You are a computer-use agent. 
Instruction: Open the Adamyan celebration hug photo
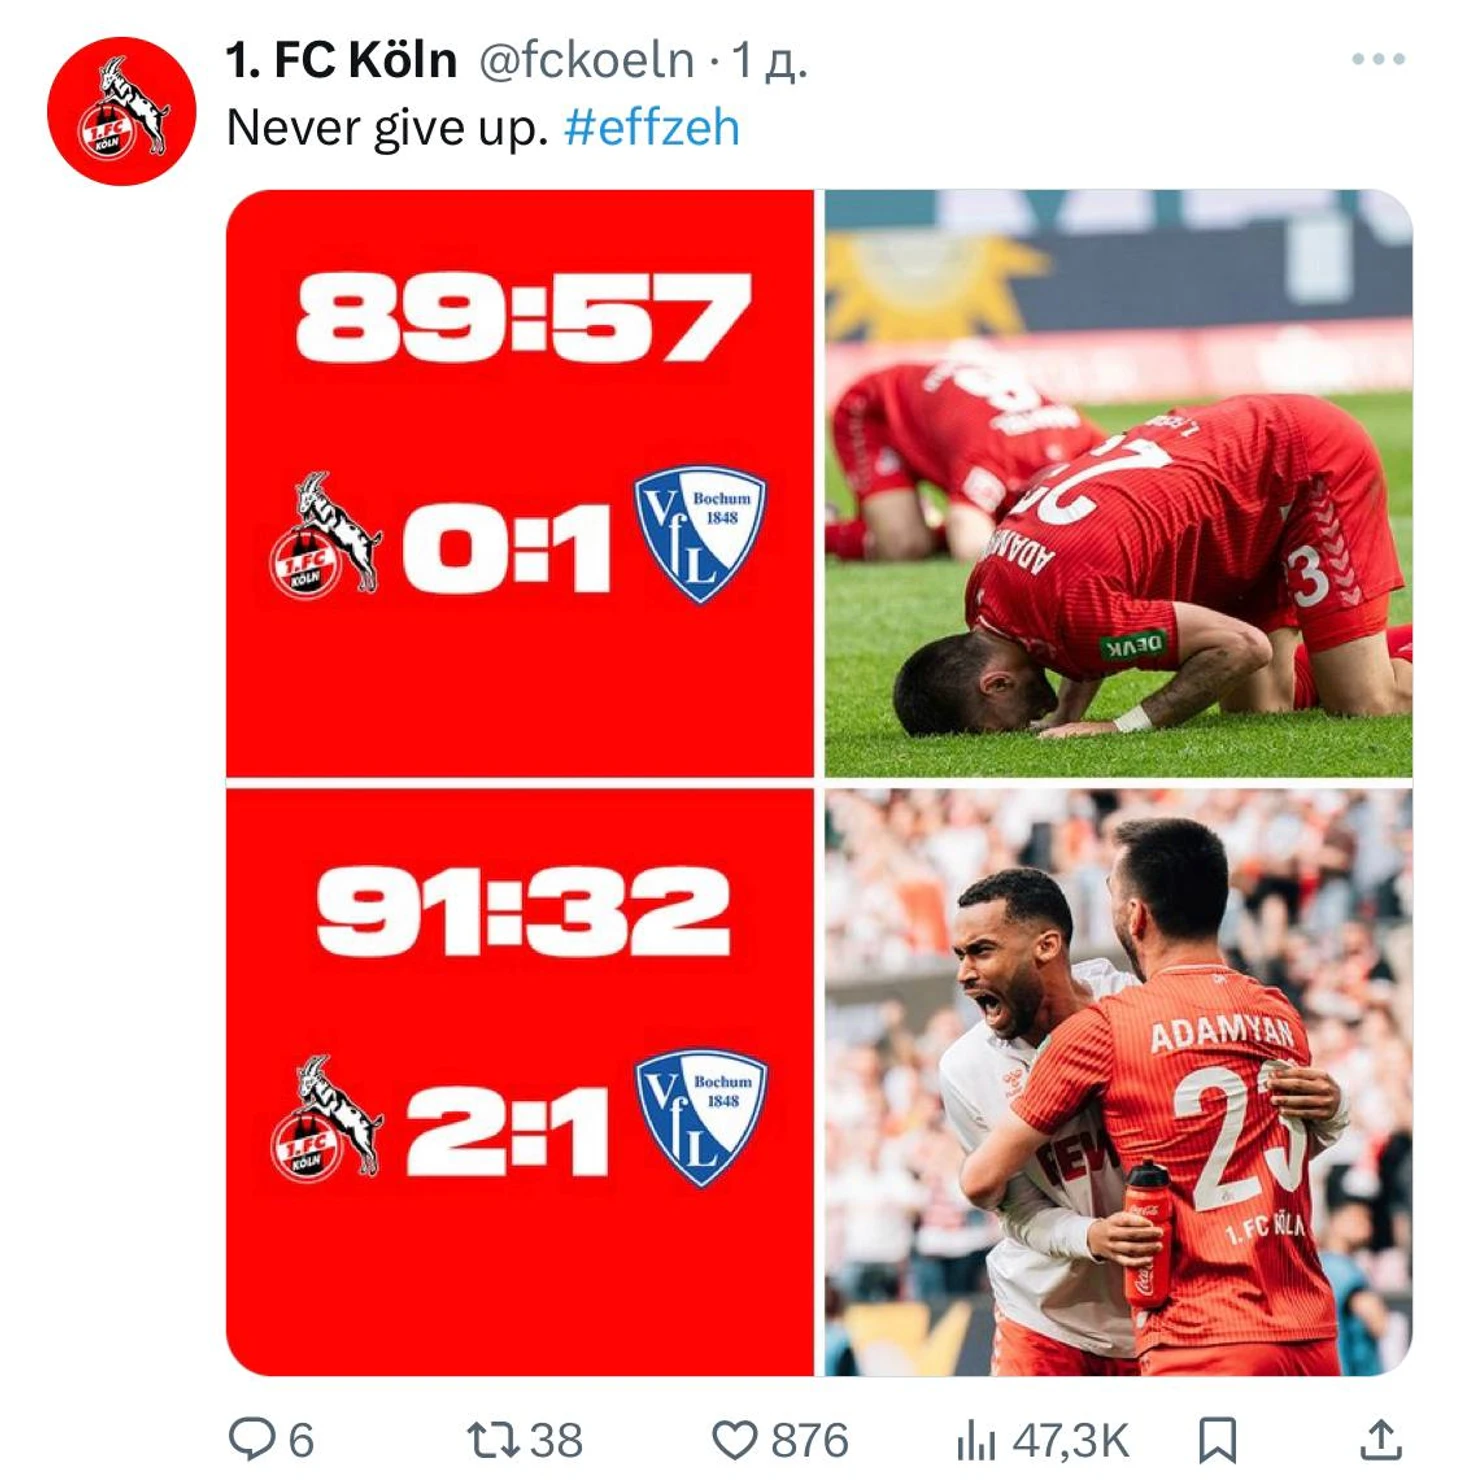click(x=1118, y=1082)
